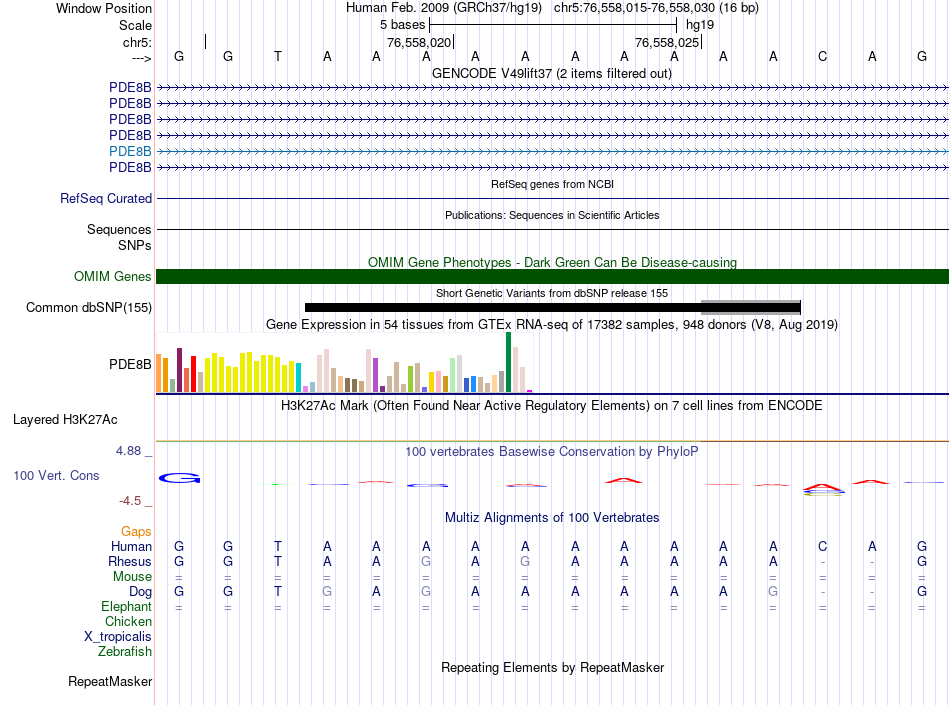Click the Window Position label
The width and height of the screenshot is (950, 705).
click(104, 8)
